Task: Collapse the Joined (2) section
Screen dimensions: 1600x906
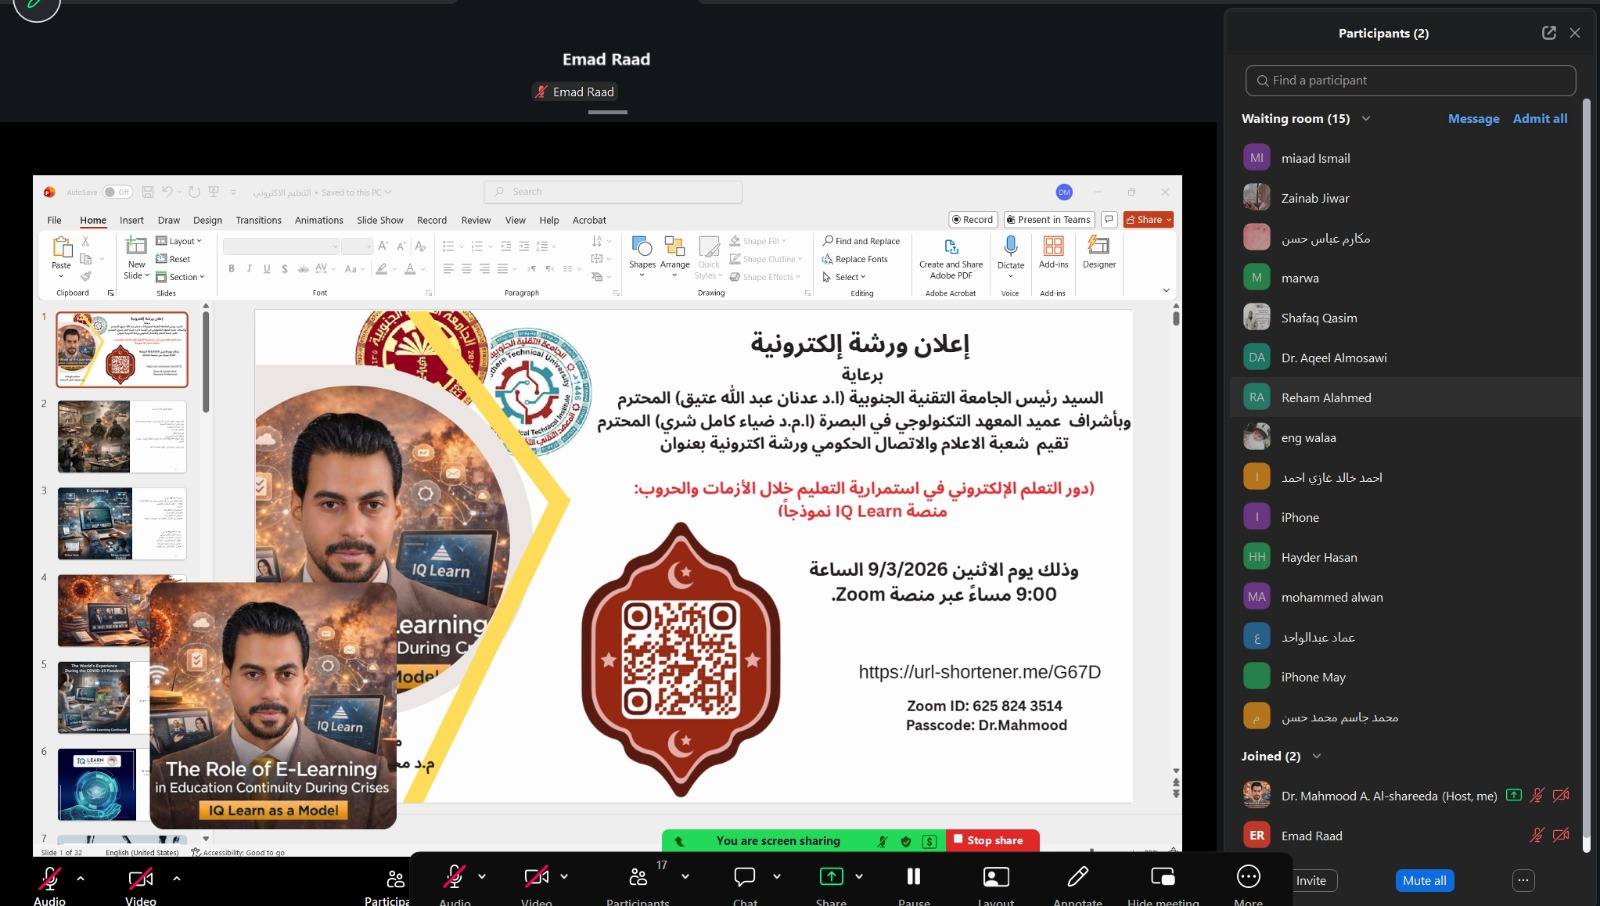Action: coord(1317,756)
